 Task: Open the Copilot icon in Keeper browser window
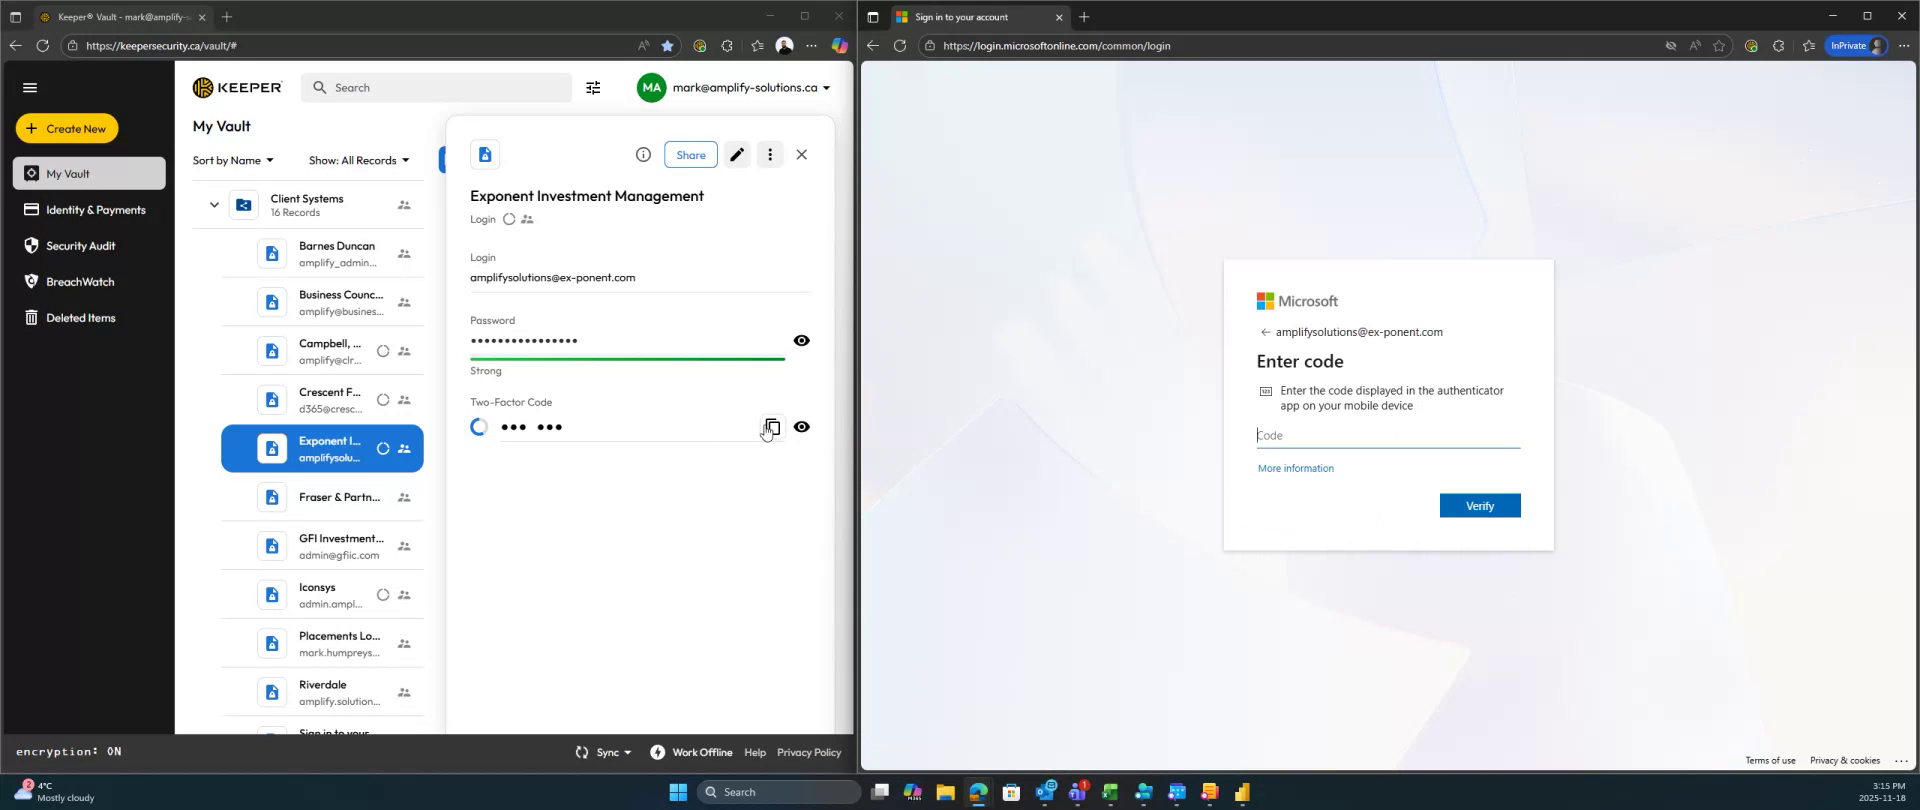click(839, 46)
